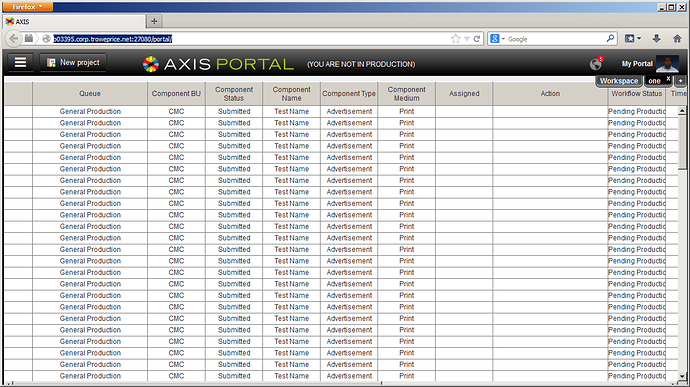Sort by the Component BU column header
Viewport: 690px width, 387px height.
coord(176,93)
